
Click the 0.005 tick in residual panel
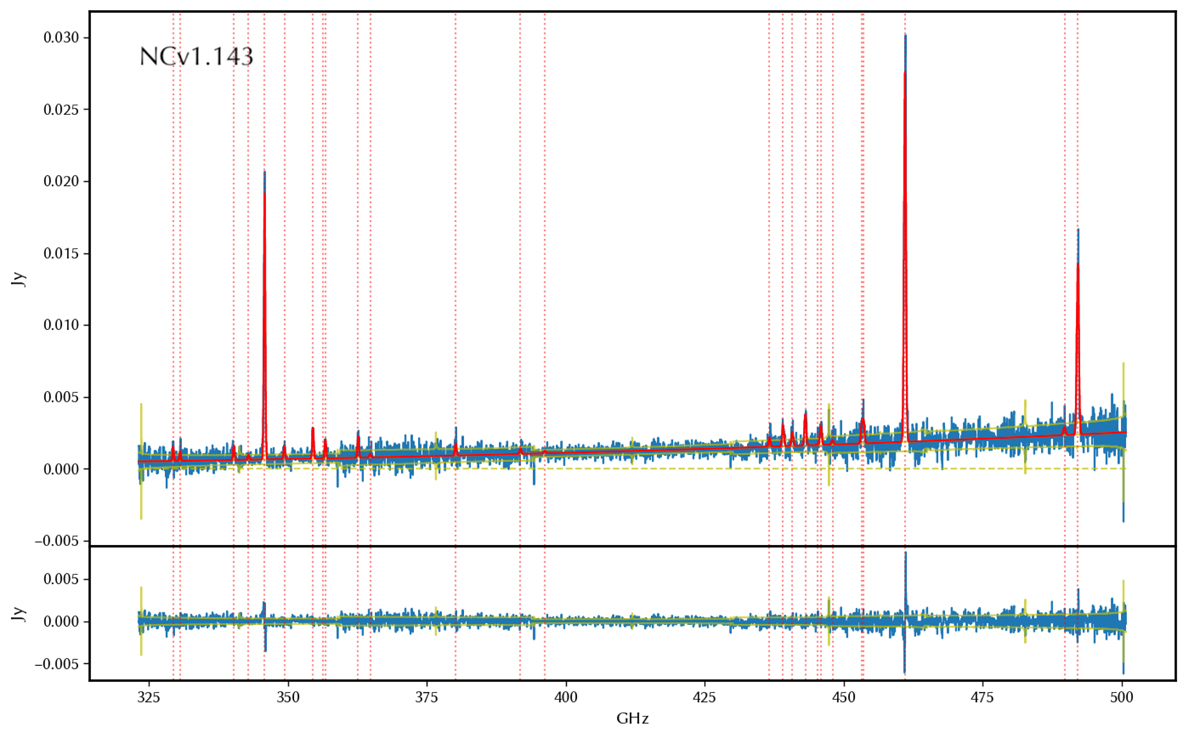click(x=61, y=579)
